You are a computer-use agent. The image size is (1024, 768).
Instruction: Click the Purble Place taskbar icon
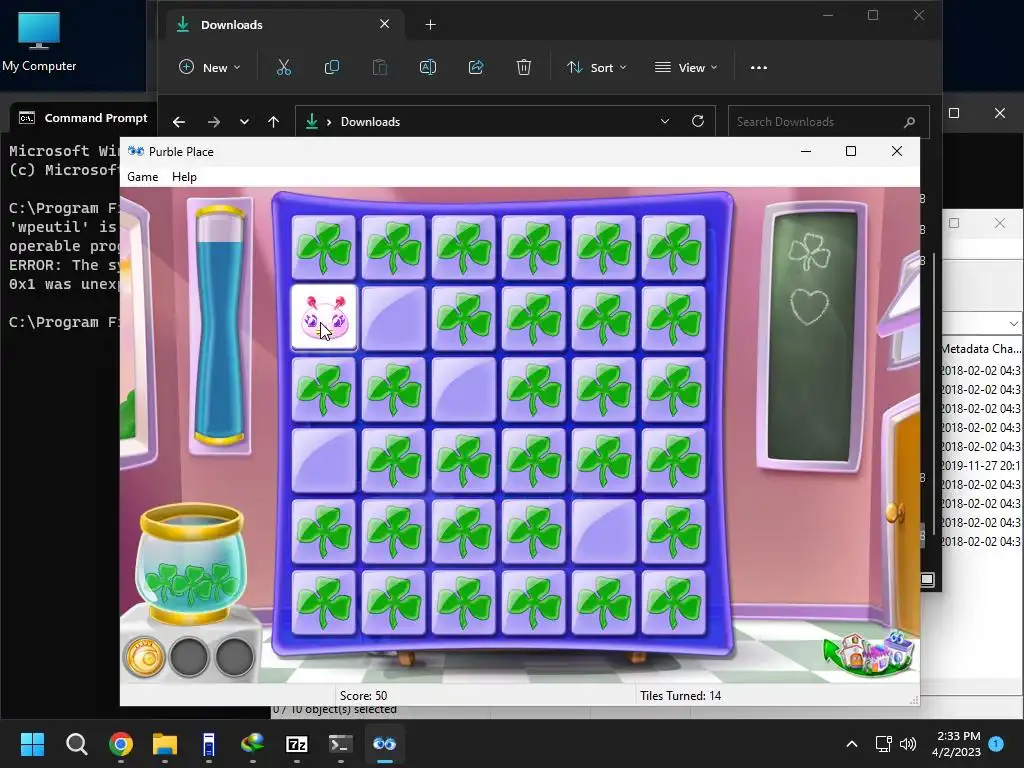tap(385, 744)
